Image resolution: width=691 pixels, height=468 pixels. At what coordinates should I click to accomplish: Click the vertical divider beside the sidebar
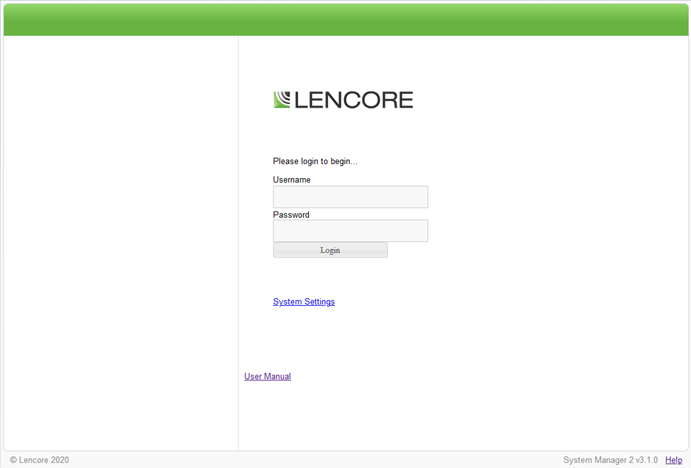click(x=238, y=240)
